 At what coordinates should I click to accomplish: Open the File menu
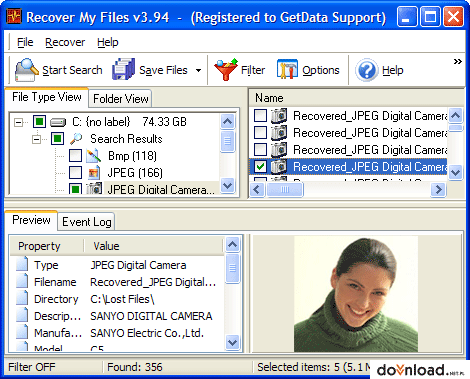[x=25, y=42]
